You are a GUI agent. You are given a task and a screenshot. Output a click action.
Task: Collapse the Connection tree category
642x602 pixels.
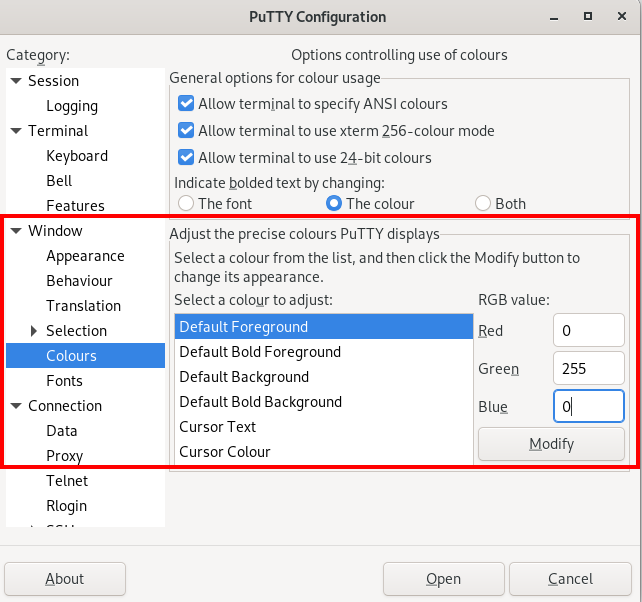16,406
